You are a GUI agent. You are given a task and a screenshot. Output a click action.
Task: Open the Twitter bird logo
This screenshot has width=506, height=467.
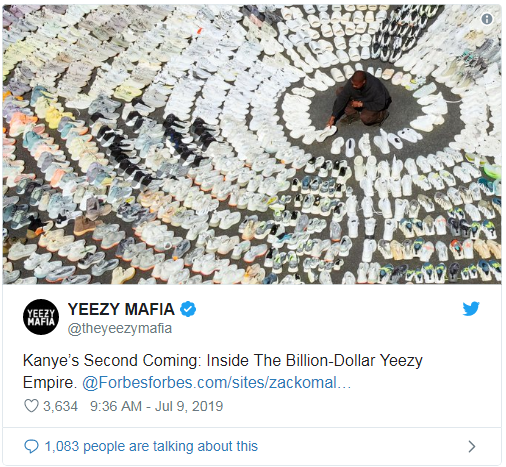pos(471,309)
